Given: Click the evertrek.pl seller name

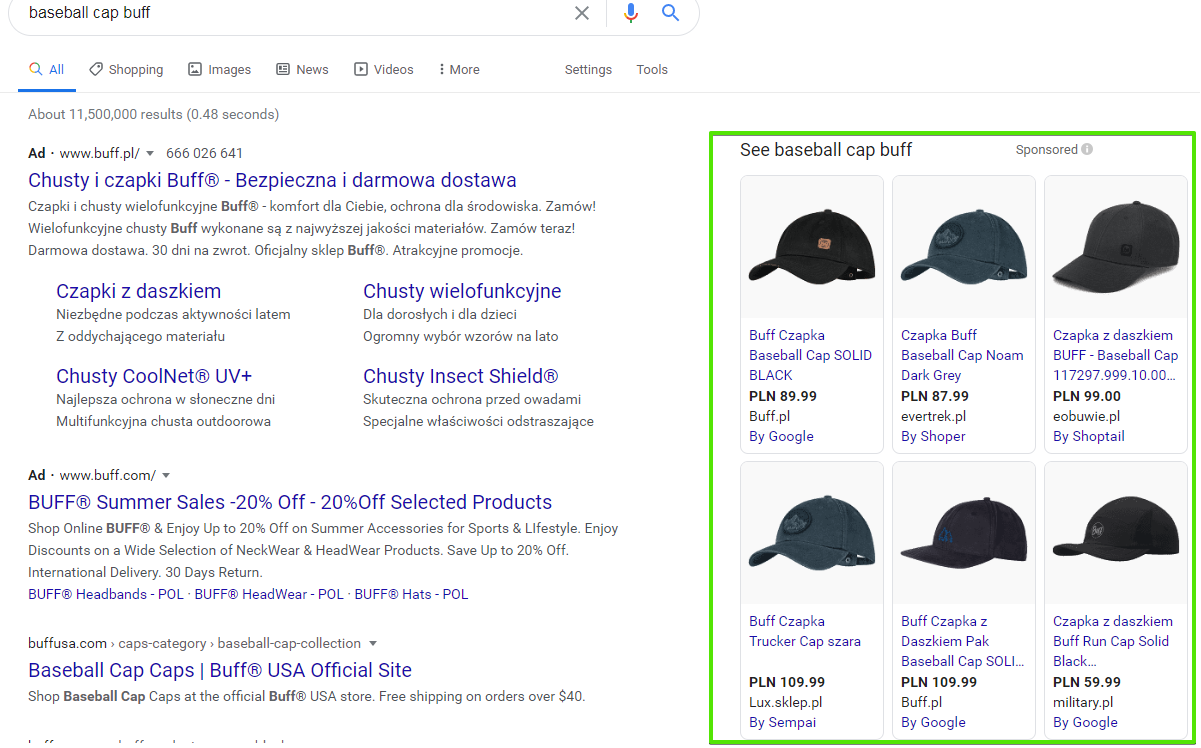Looking at the screenshot, I should coord(933,416).
